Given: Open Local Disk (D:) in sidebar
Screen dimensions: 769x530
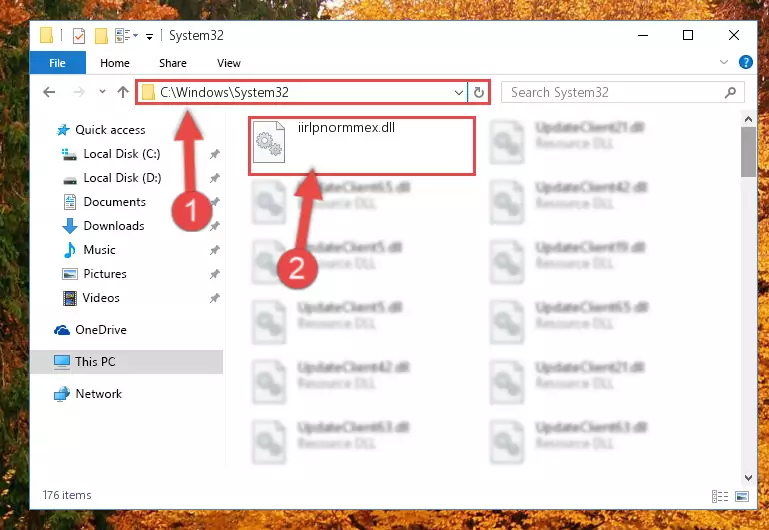Looking at the screenshot, I should point(122,178).
